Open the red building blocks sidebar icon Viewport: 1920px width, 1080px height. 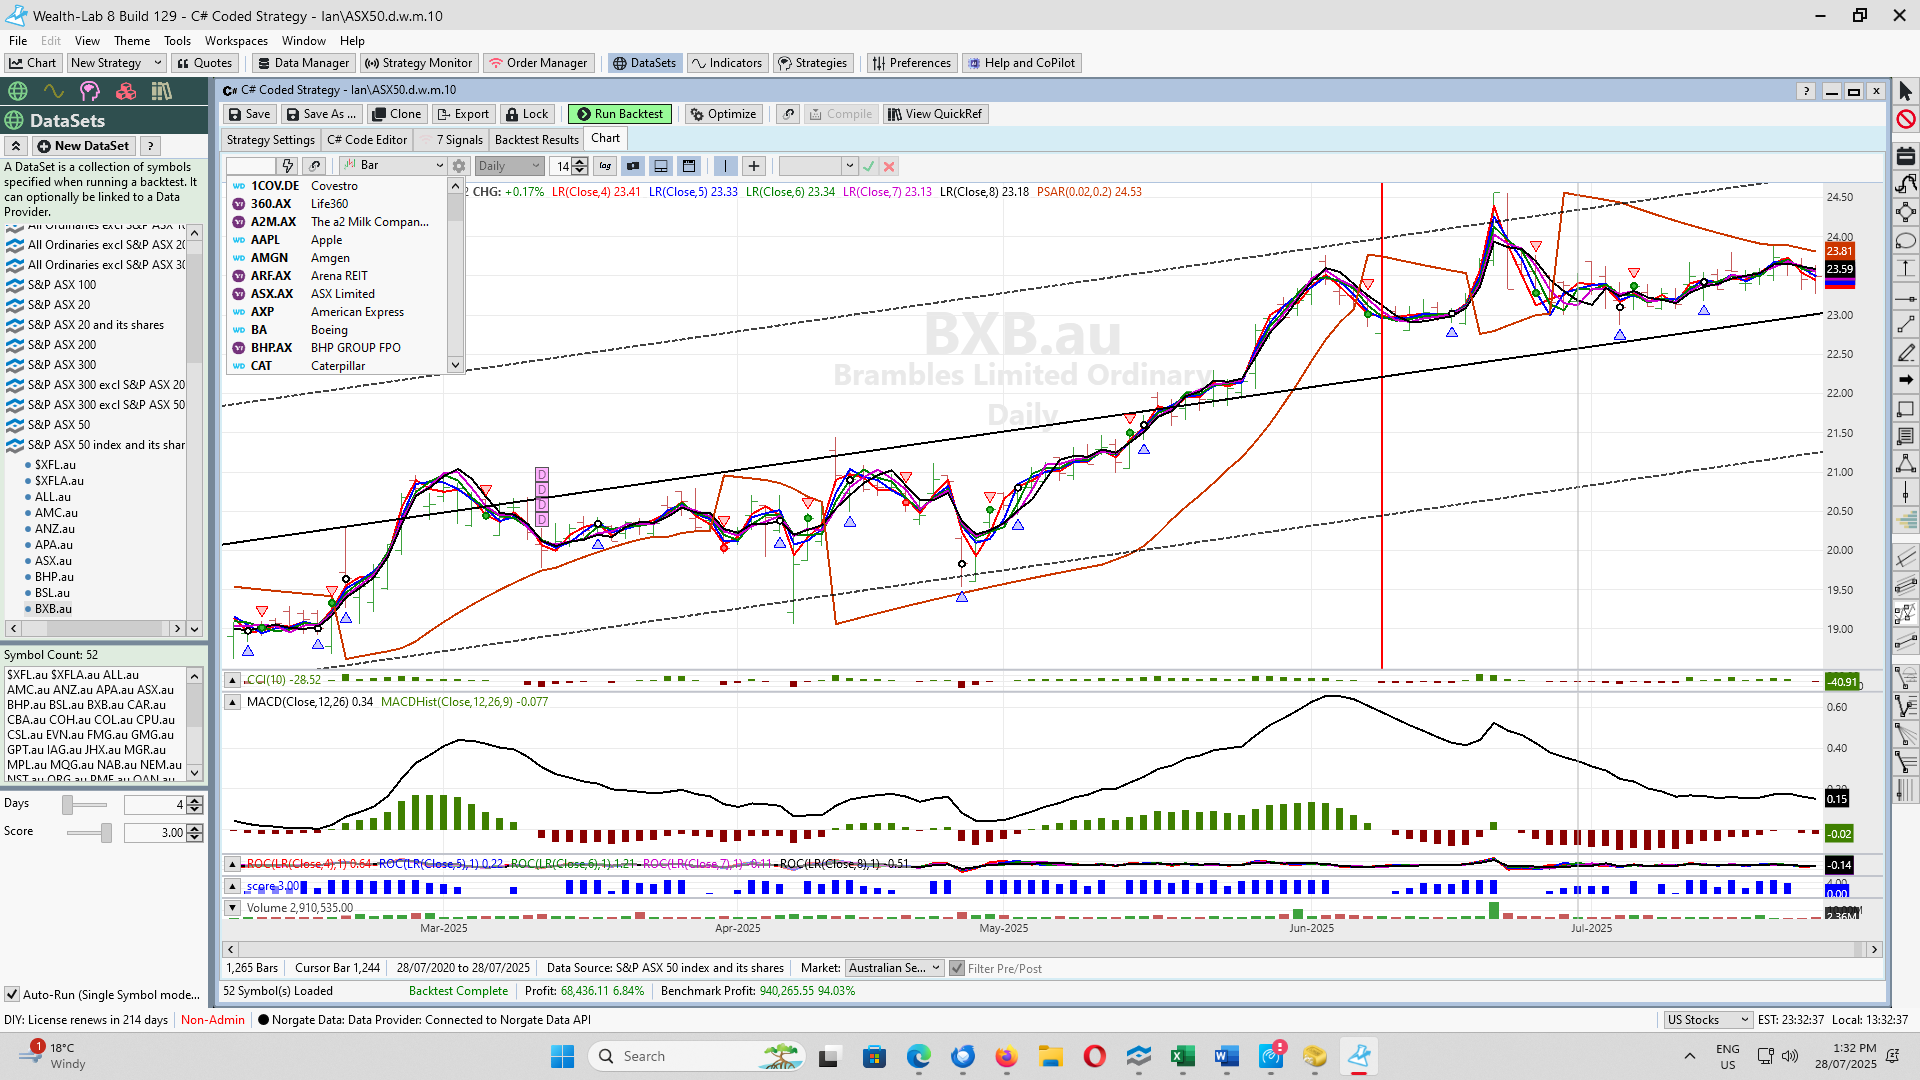pyautogui.click(x=126, y=91)
